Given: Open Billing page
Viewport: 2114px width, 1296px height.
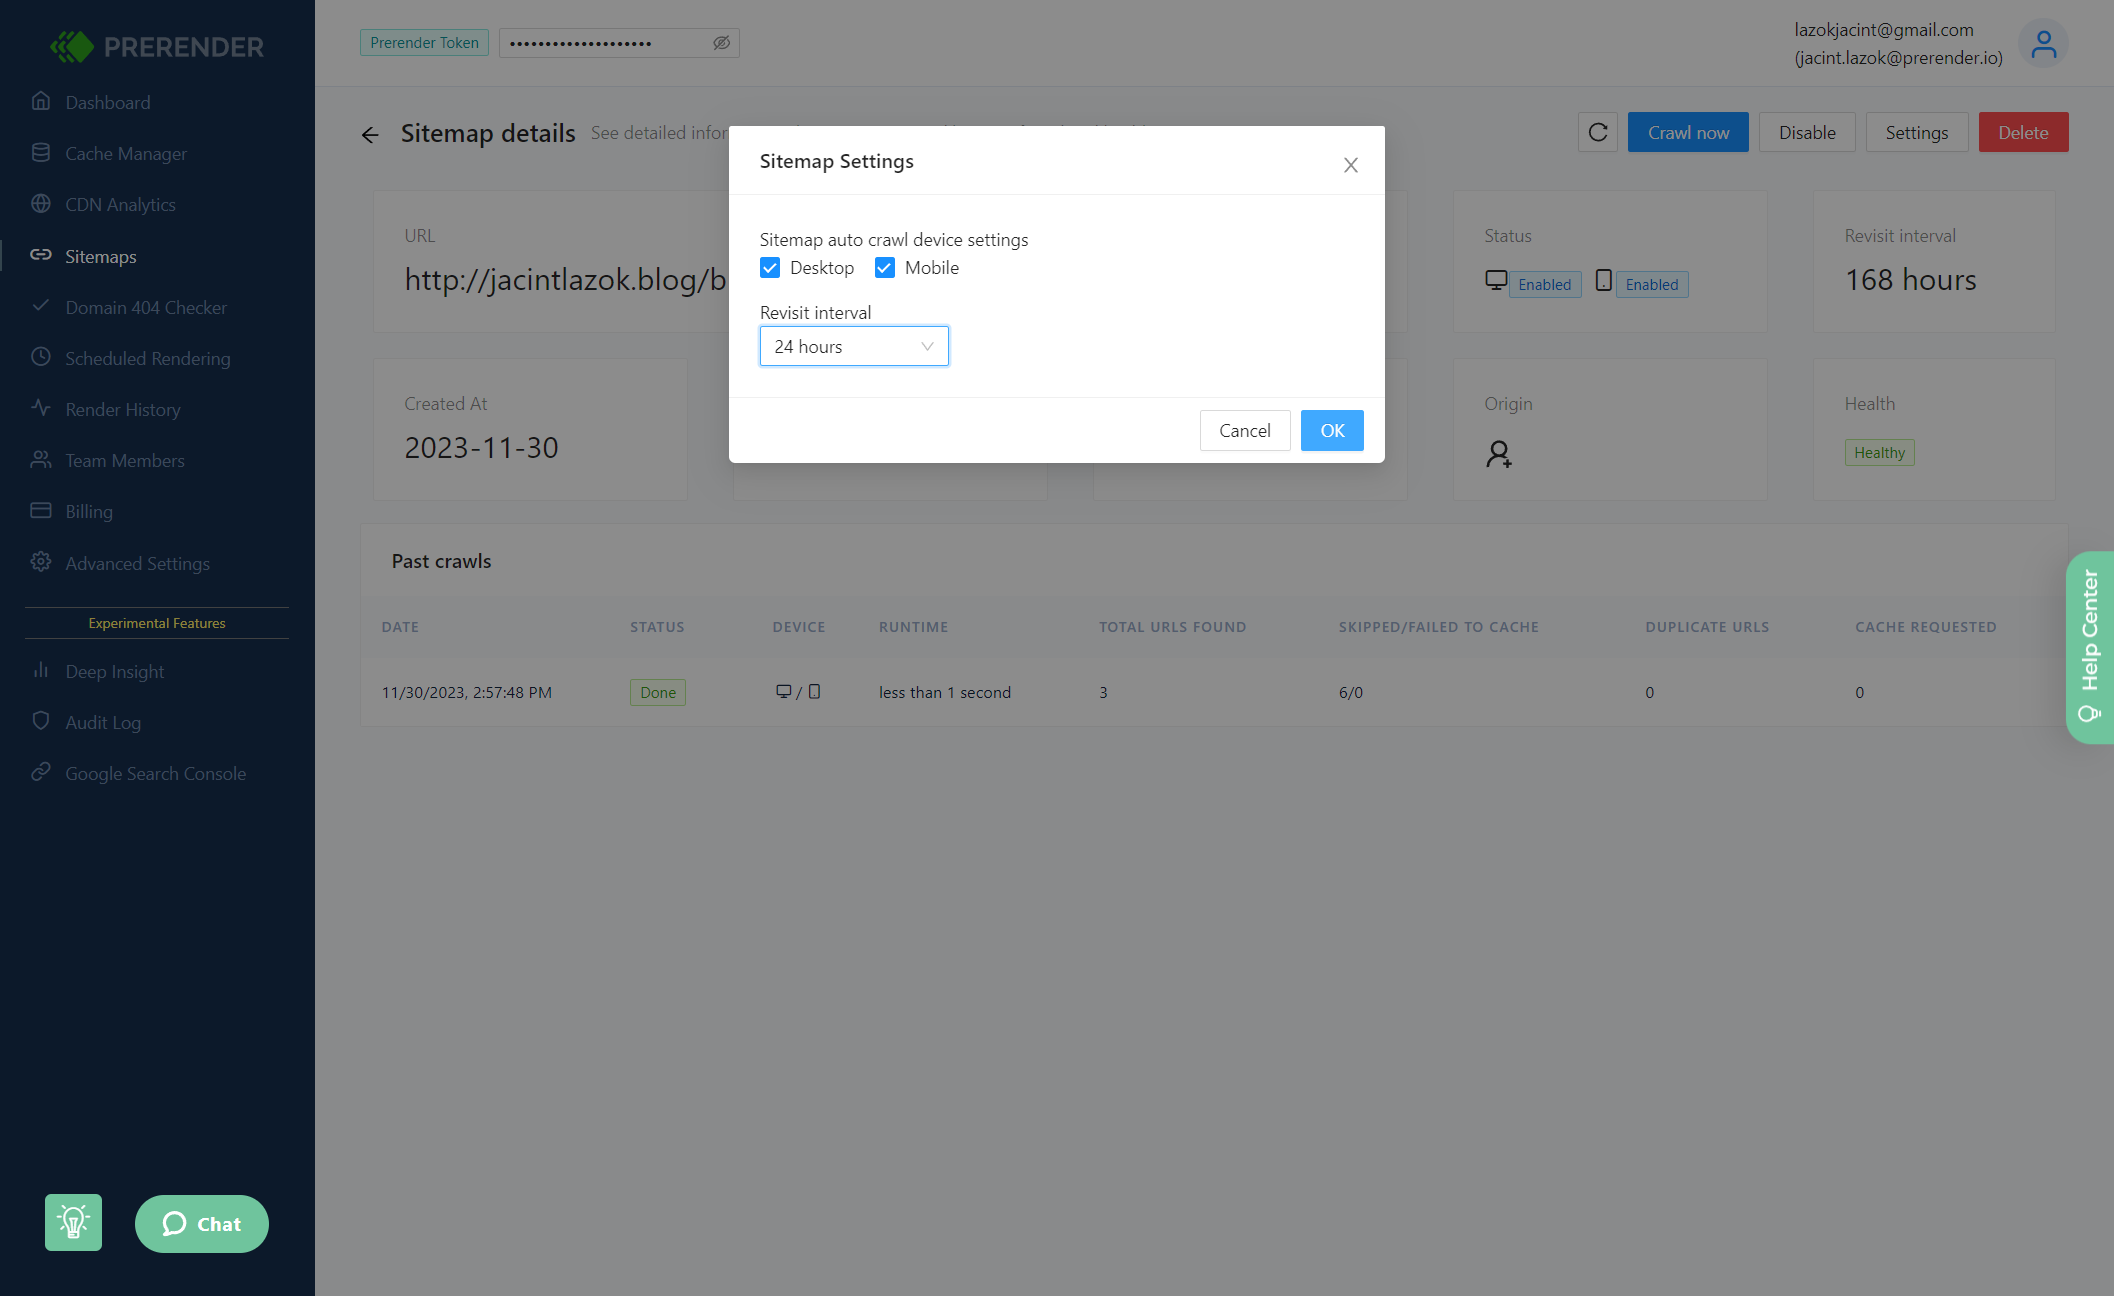Looking at the screenshot, I should pyautogui.click(x=89, y=511).
